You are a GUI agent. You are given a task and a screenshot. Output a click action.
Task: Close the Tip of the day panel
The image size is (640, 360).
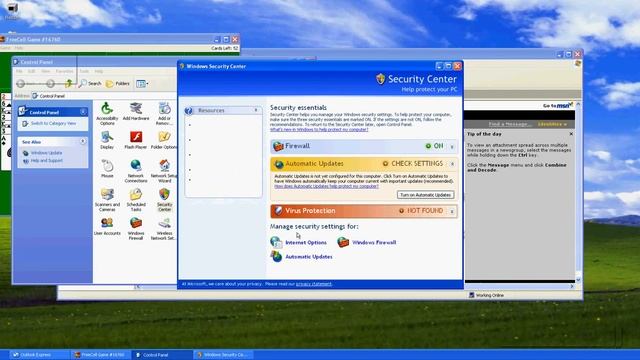(x=571, y=134)
